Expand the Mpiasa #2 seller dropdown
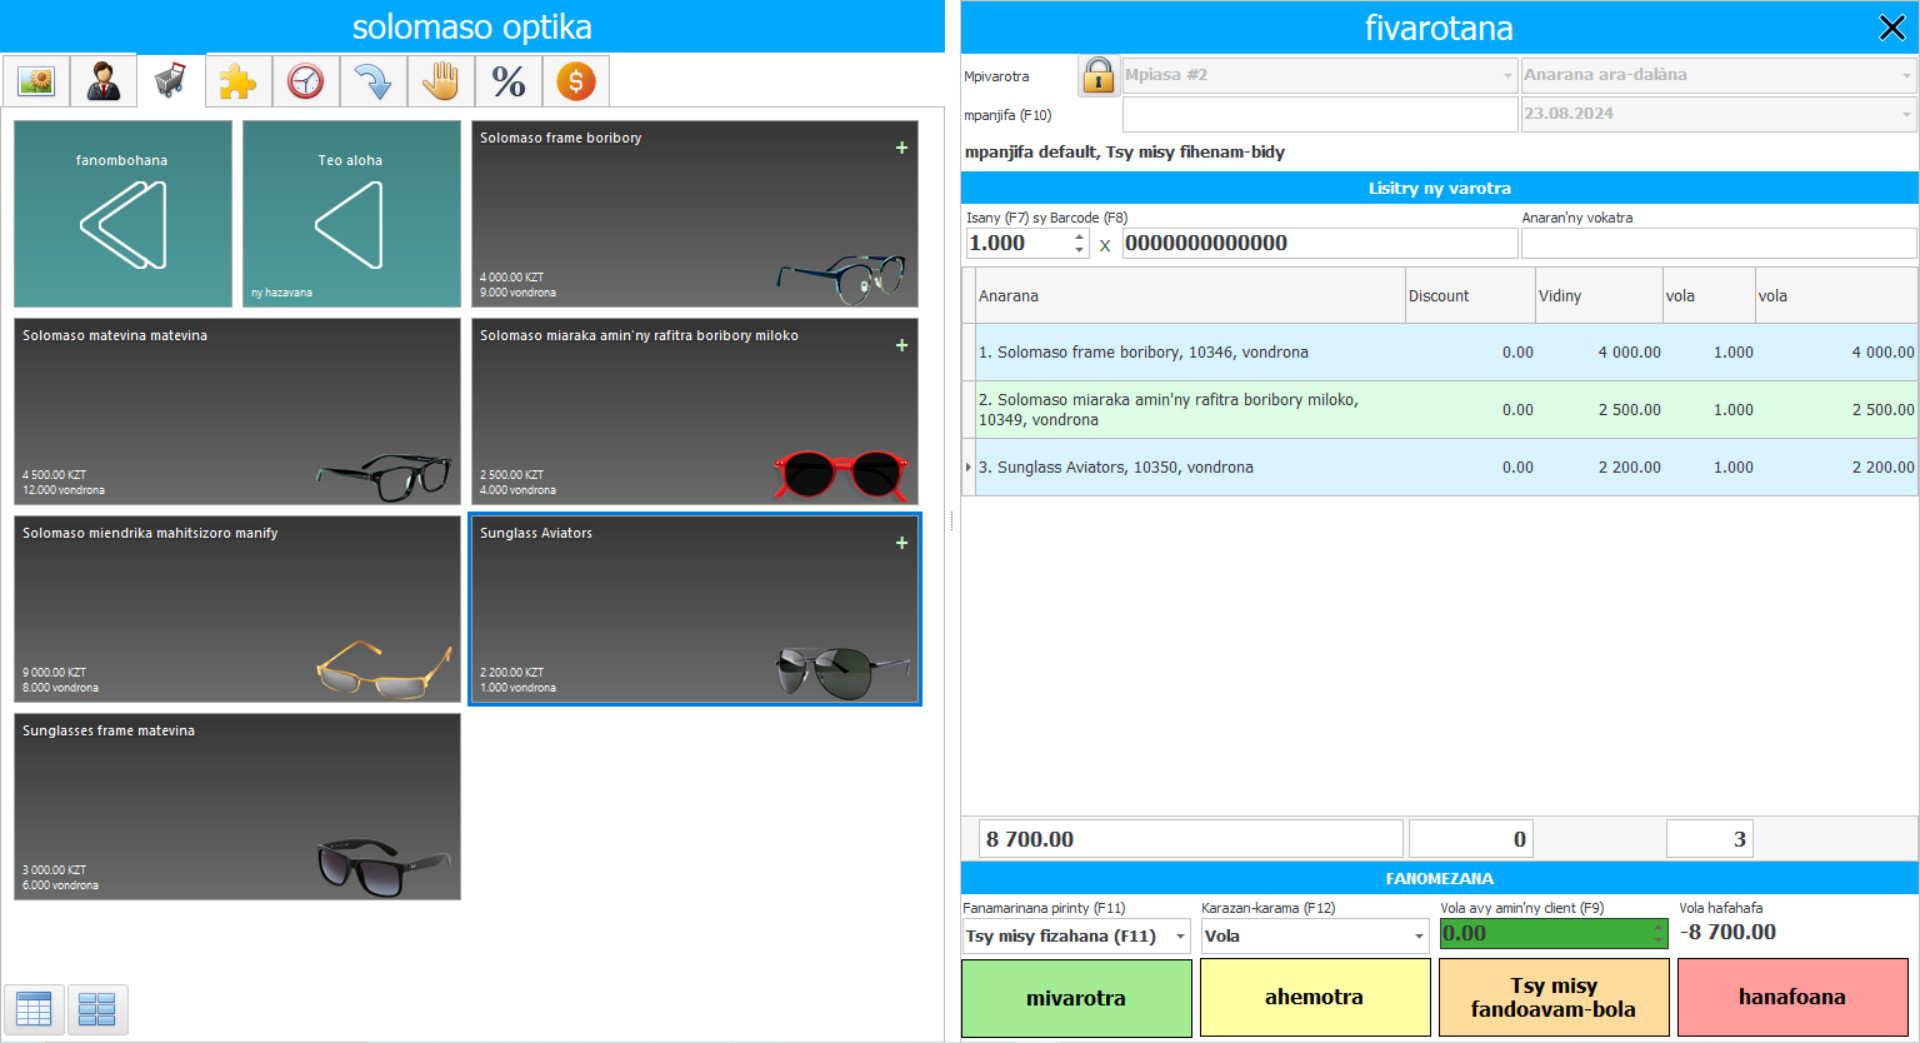Image resolution: width=1920 pixels, height=1043 pixels. pos(1507,75)
